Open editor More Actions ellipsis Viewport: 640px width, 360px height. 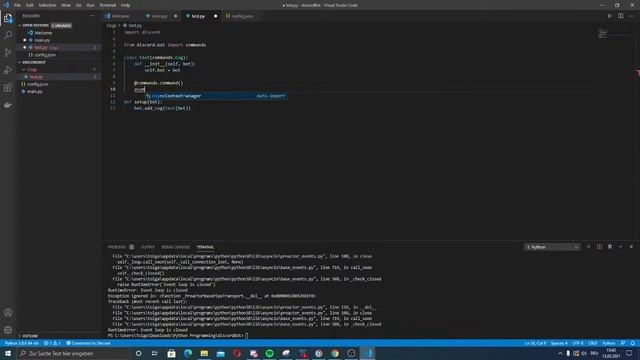coord(631,16)
